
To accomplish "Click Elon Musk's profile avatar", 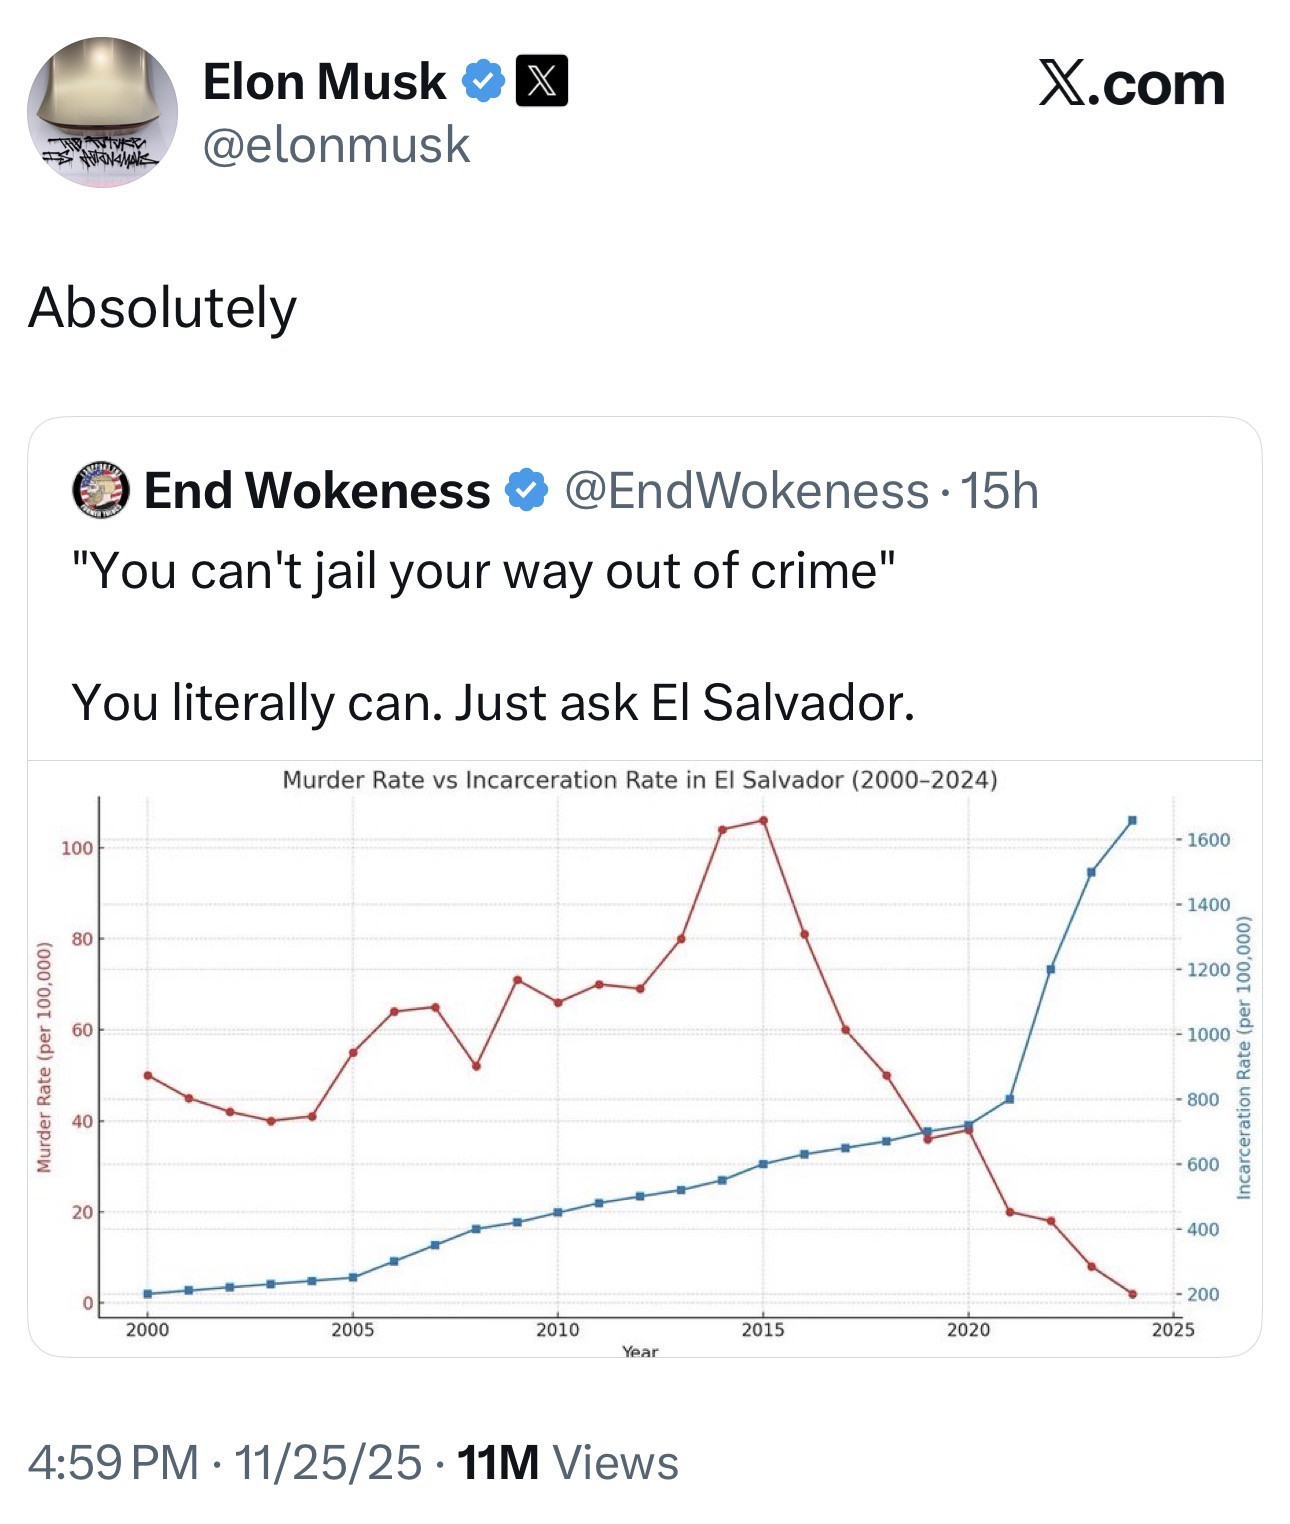I will point(102,112).
